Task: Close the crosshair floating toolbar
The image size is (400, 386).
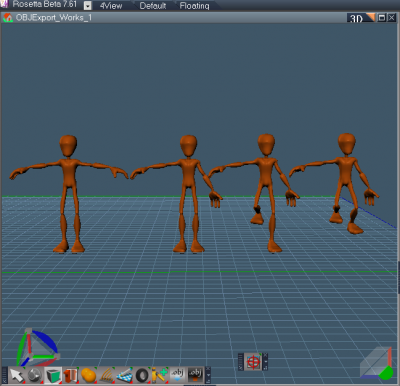Action: pyautogui.click(x=265, y=355)
